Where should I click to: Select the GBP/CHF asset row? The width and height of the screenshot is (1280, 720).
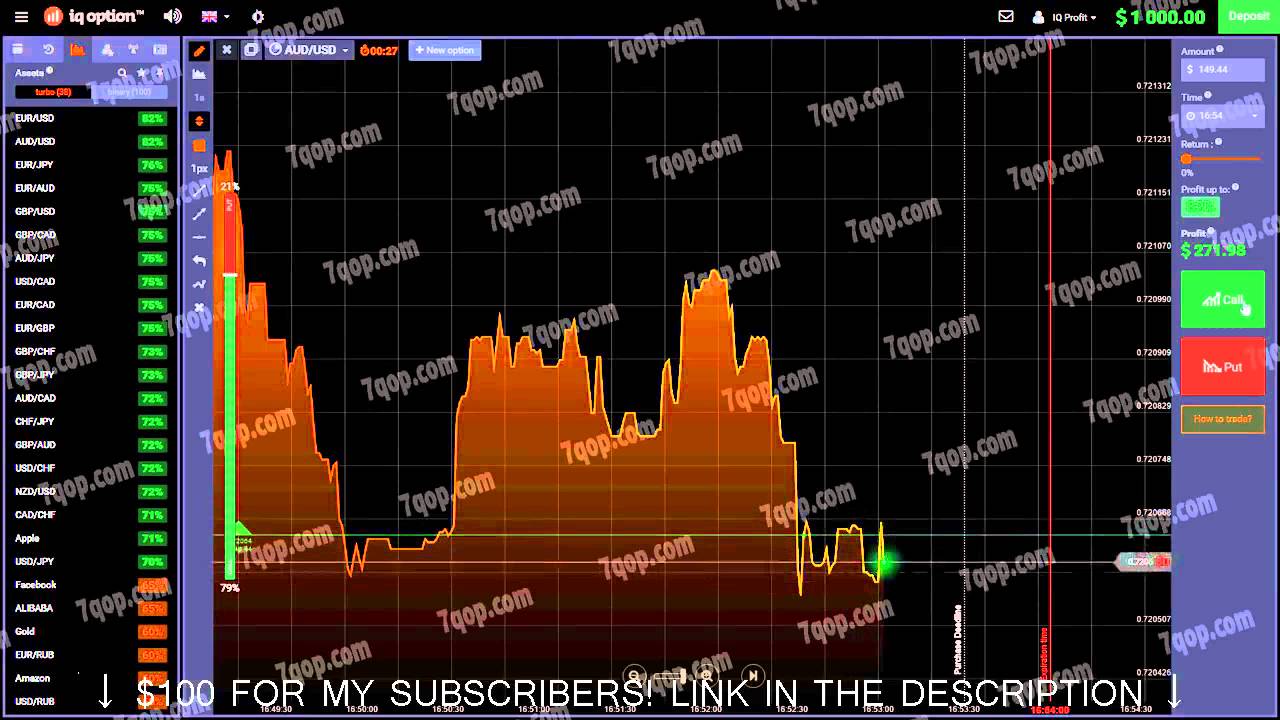coord(90,352)
